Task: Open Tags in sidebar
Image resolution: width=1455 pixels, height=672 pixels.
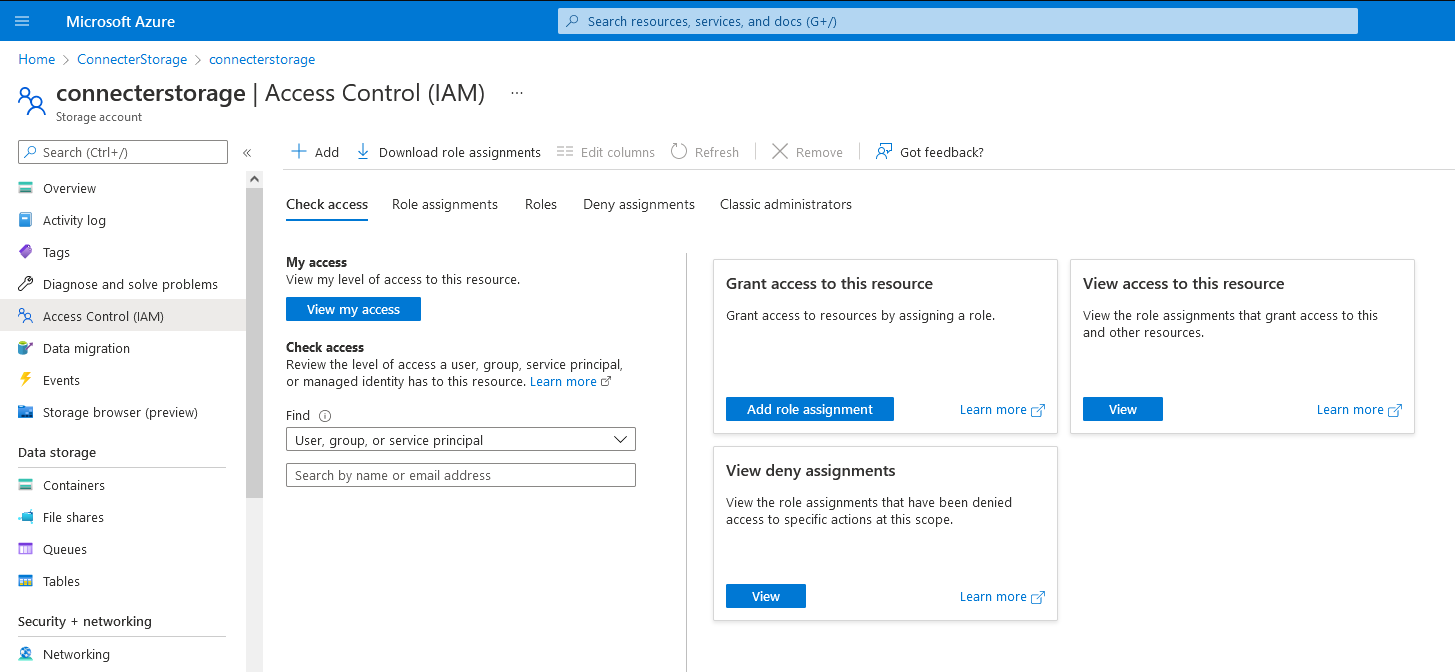Action: 56,252
